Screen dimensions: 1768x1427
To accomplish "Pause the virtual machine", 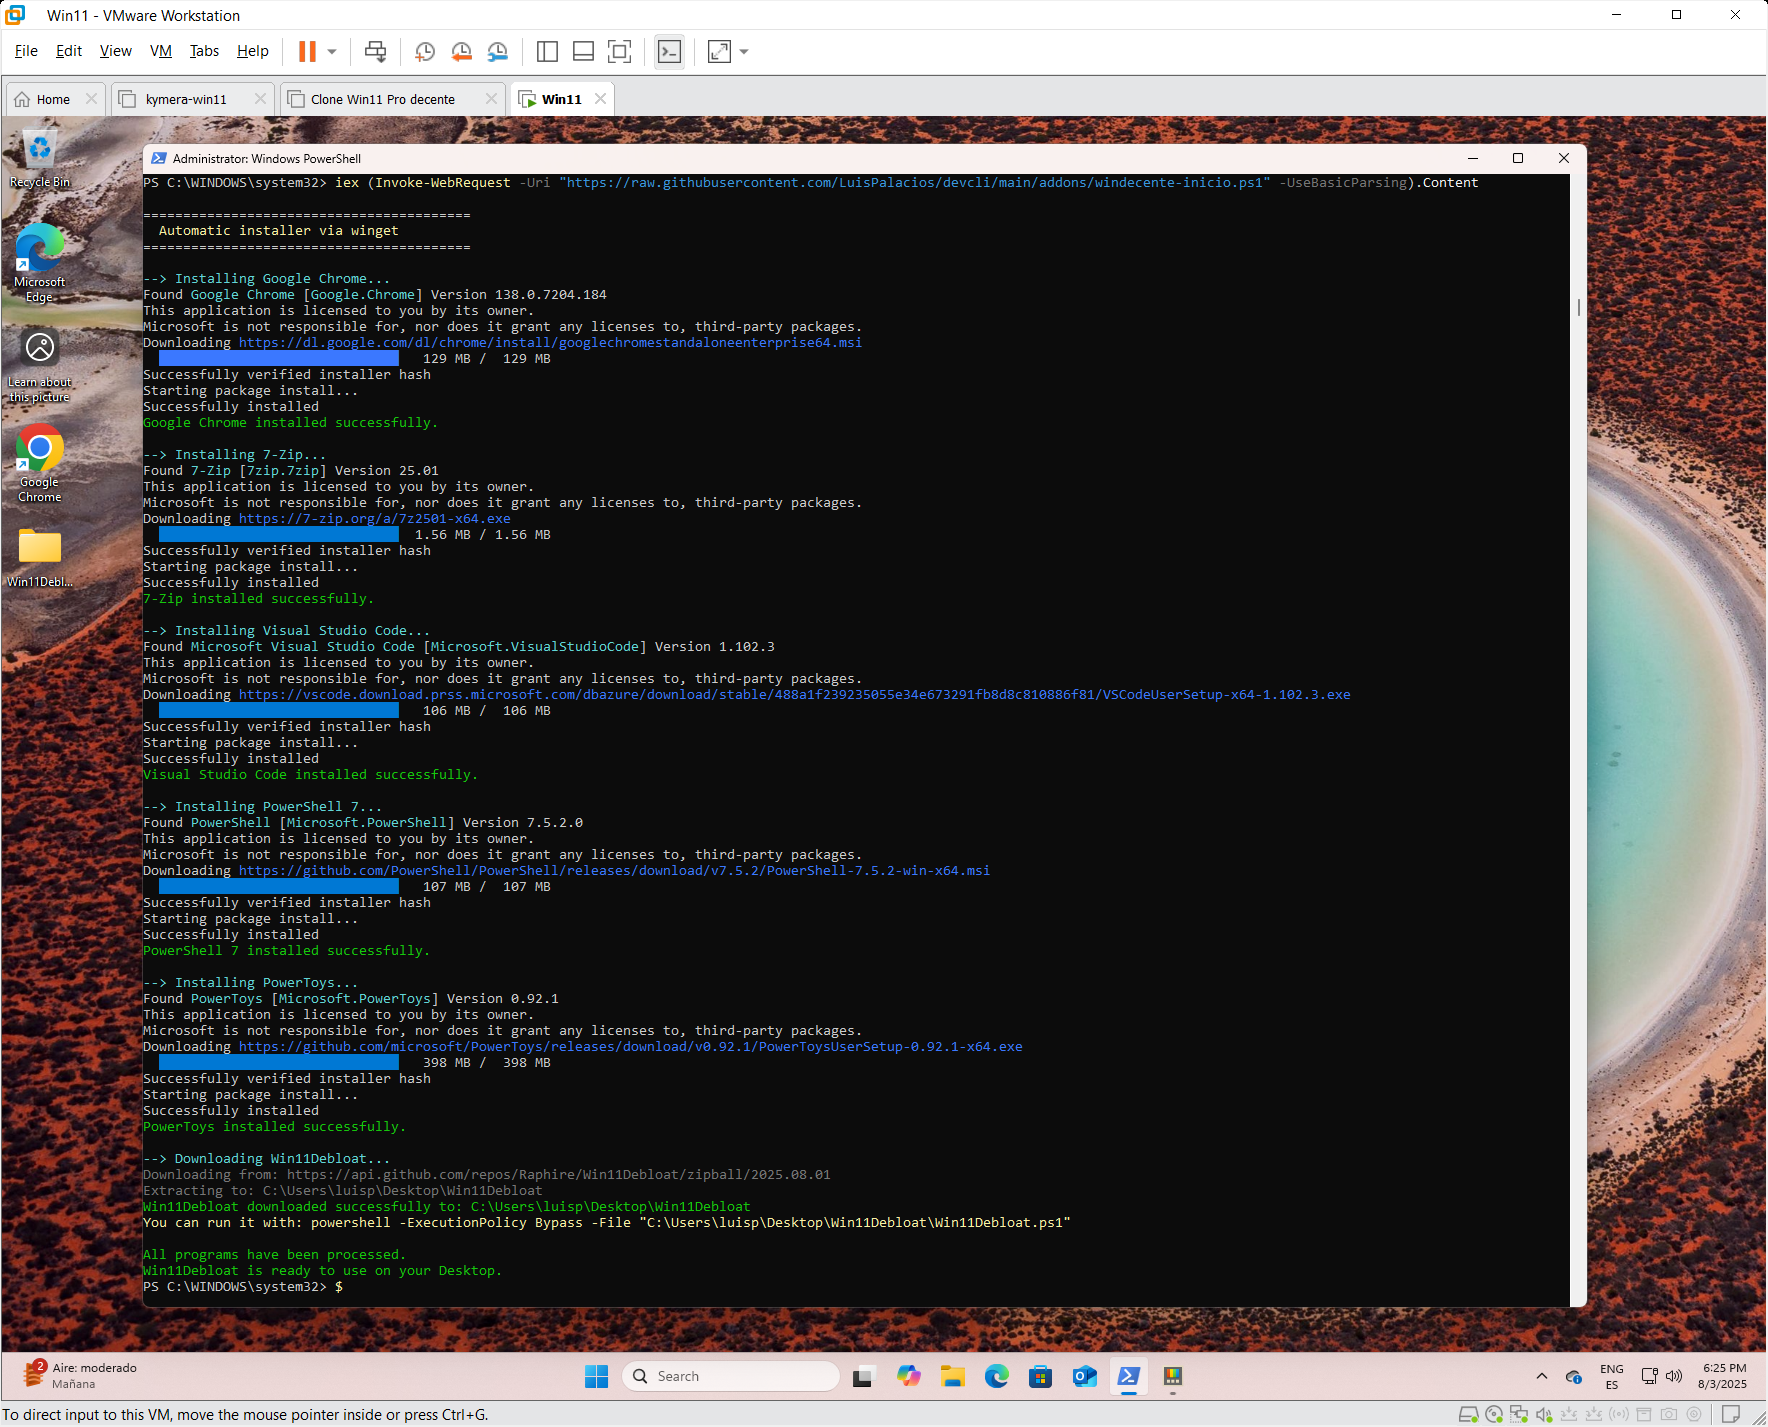I will (307, 51).
